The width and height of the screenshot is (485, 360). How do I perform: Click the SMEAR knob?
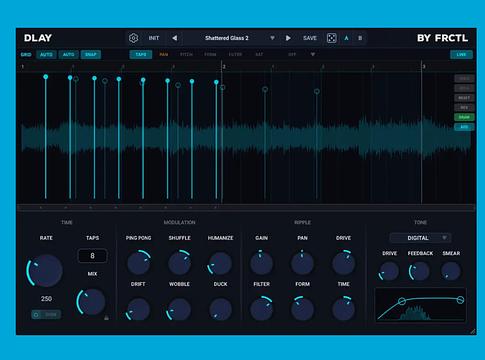(451, 271)
